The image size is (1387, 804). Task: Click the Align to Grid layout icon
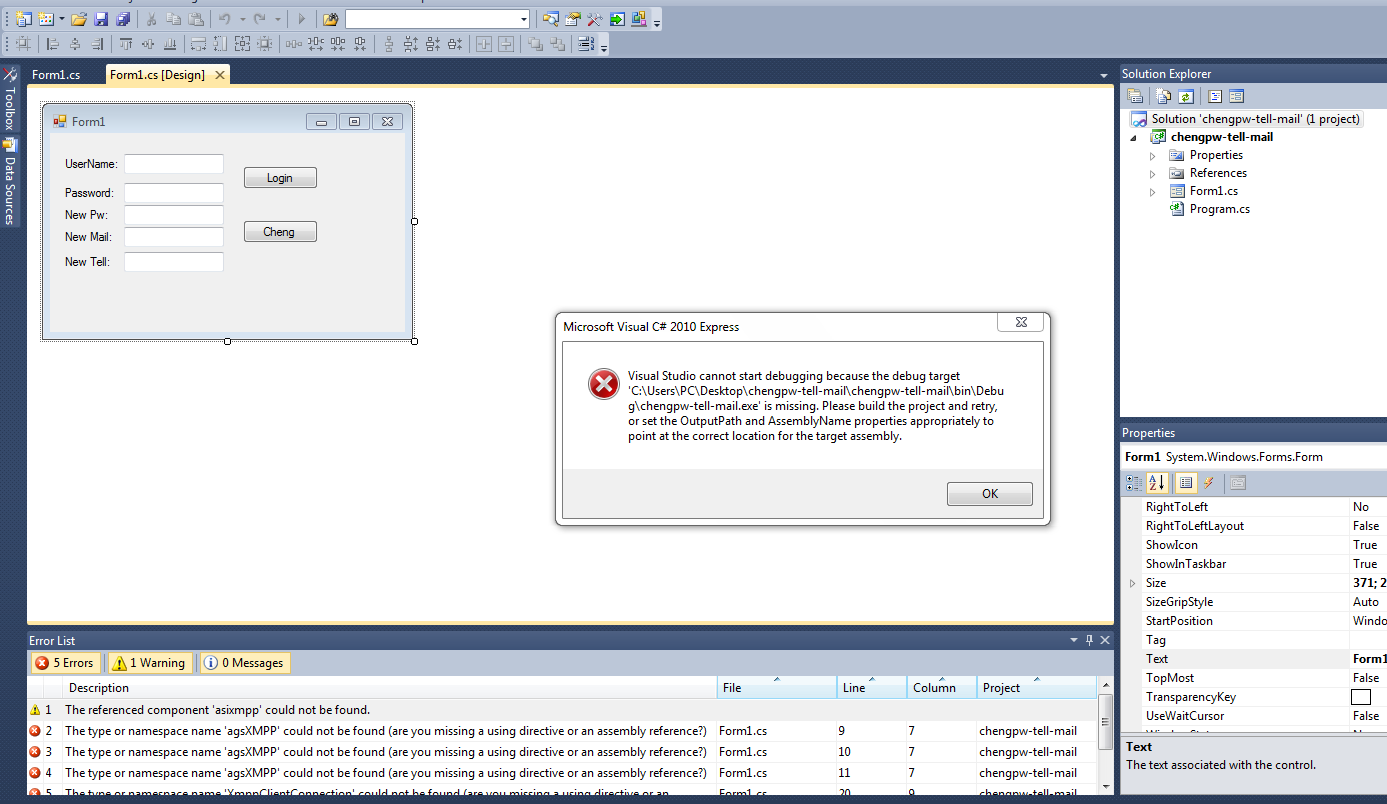23,44
